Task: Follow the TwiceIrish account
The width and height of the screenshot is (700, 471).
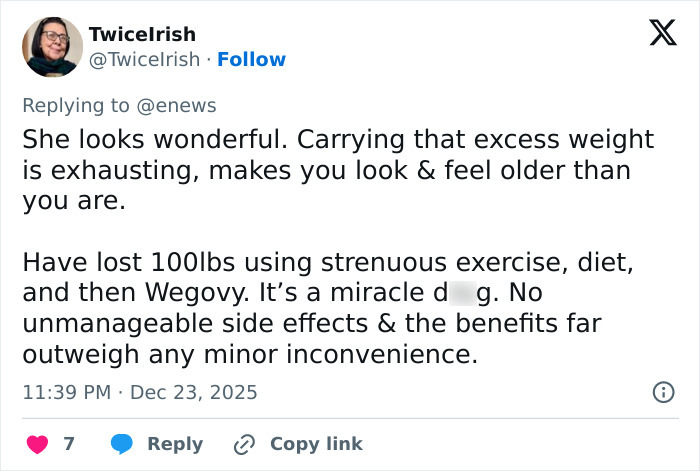Action: click(251, 60)
